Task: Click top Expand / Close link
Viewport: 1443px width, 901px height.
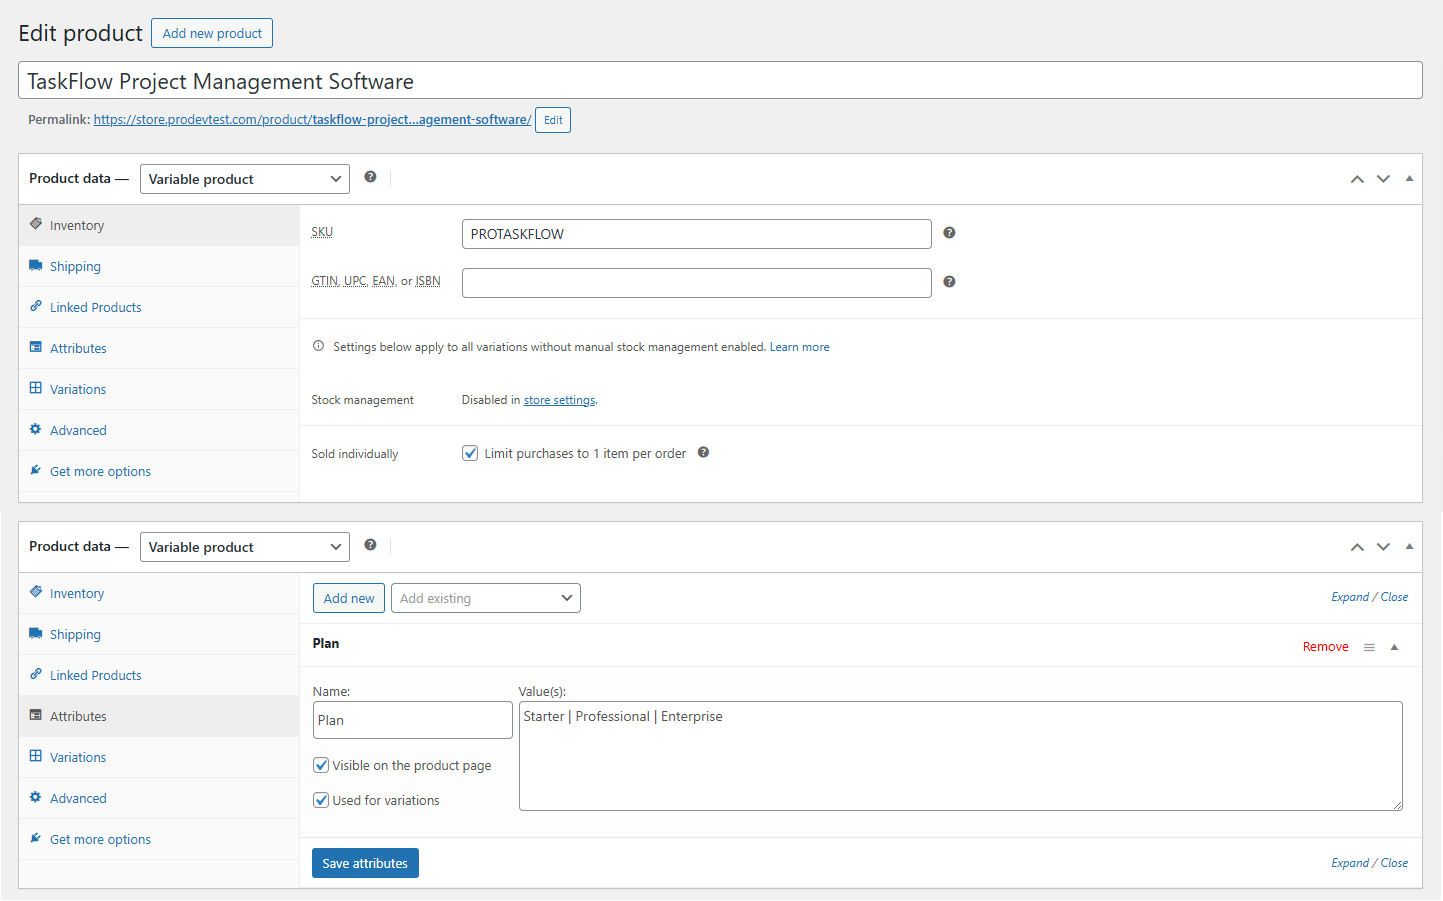Action: point(1369,597)
